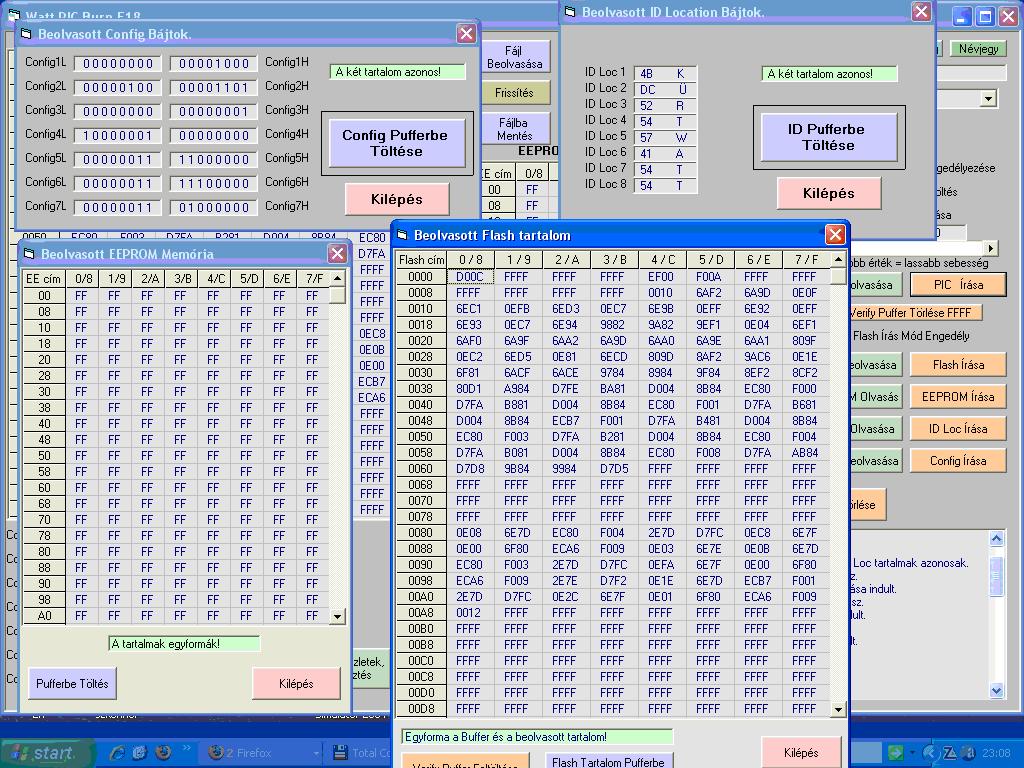Click the Config4L field 10000001
Image resolution: width=1024 pixels, height=768 pixels.
[118, 136]
